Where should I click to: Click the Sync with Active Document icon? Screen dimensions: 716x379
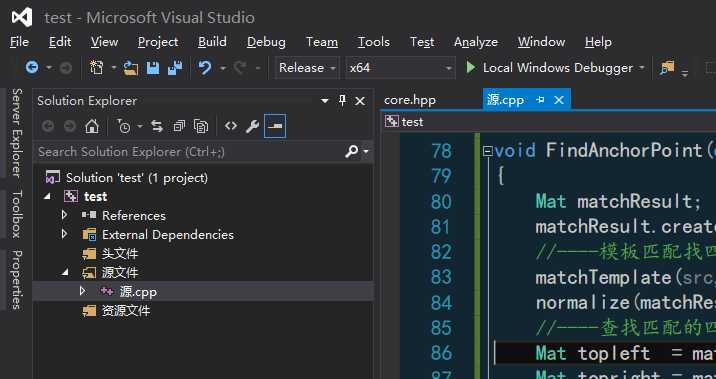tap(157, 126)
